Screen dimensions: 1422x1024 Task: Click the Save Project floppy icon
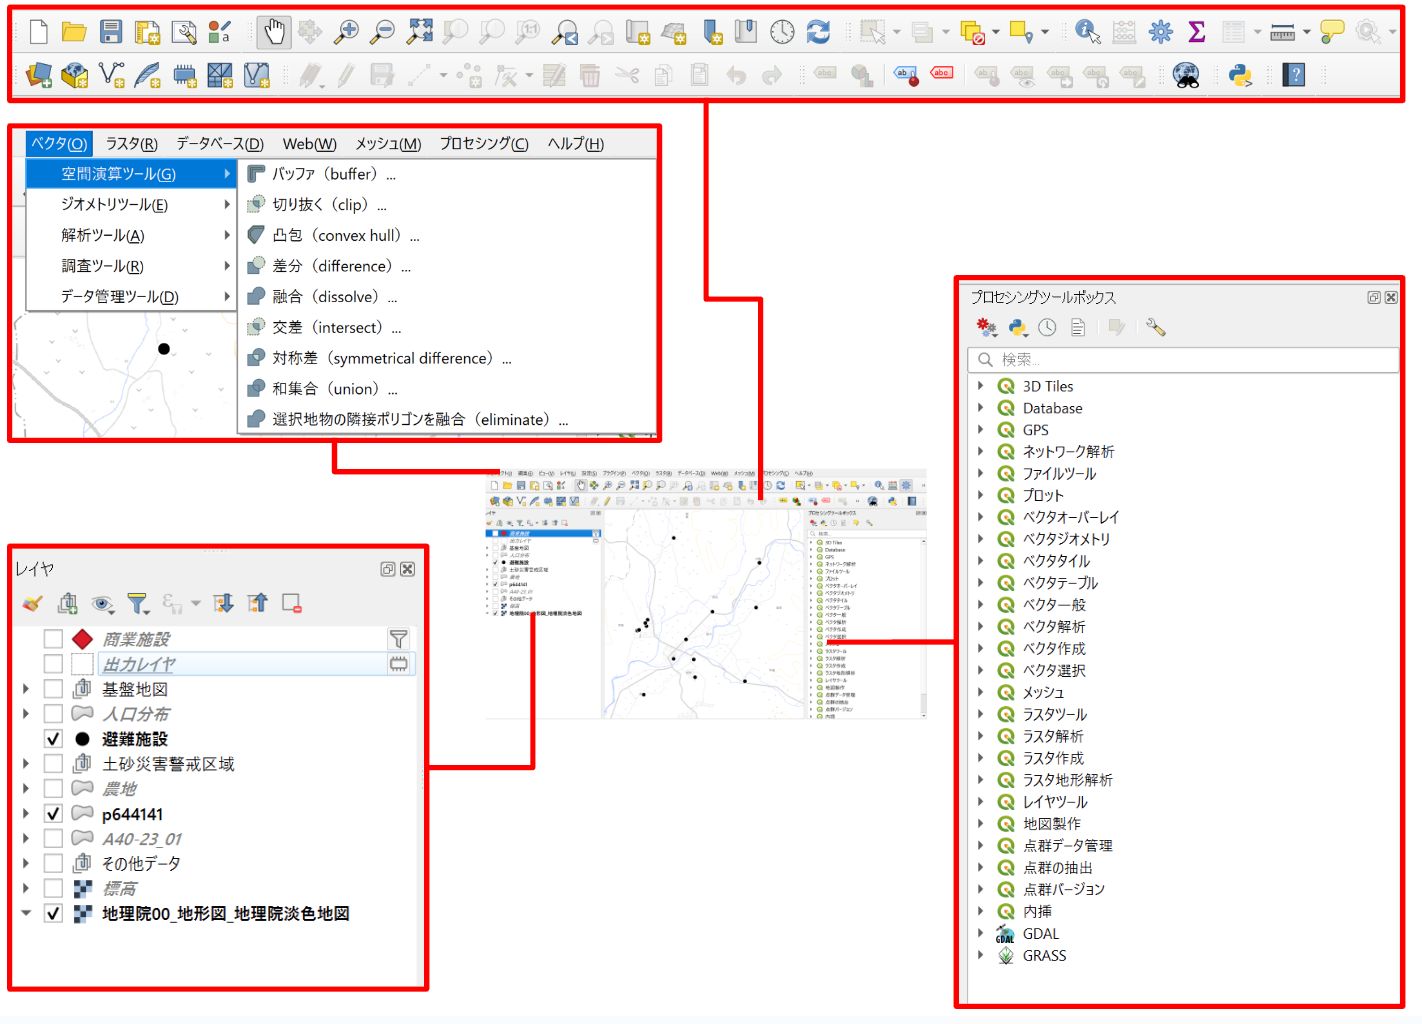point(111,32)
